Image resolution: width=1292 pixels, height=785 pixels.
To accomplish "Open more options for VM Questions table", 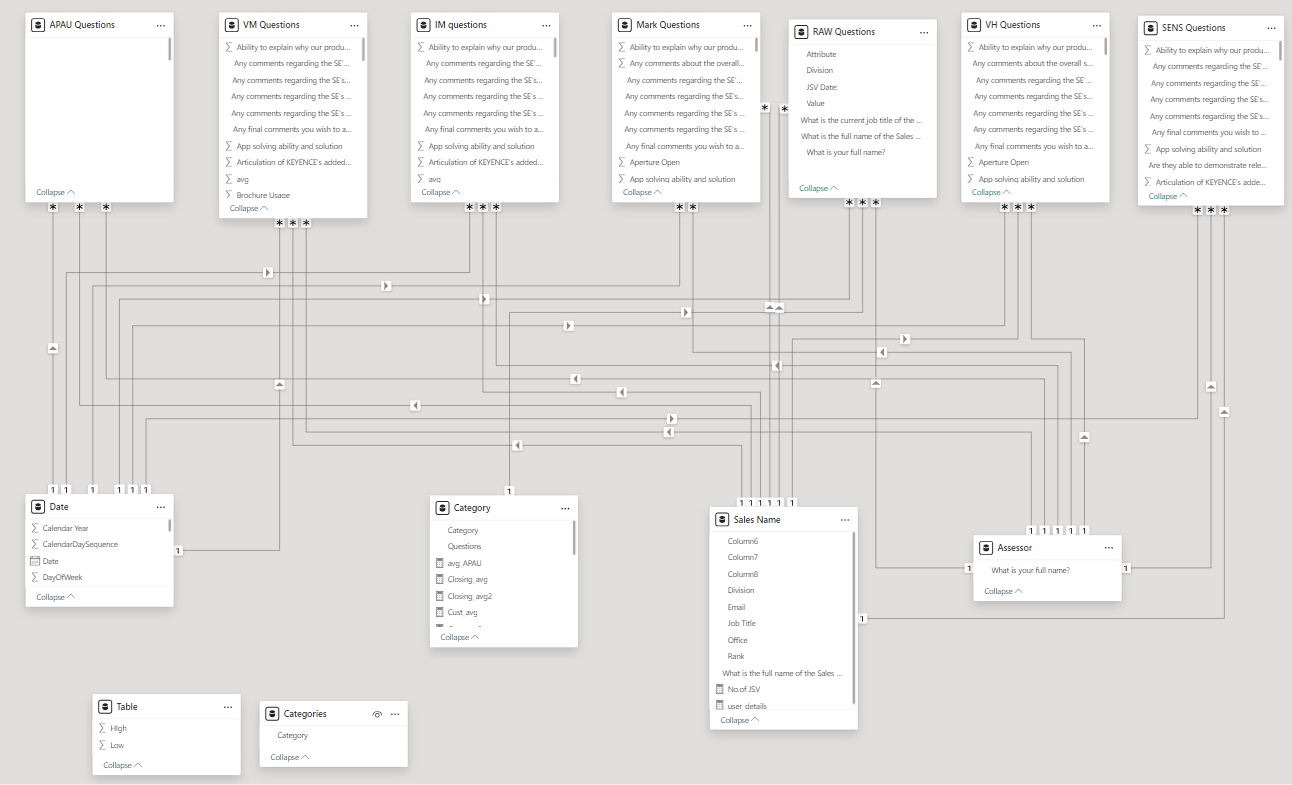I will point(355,24).
